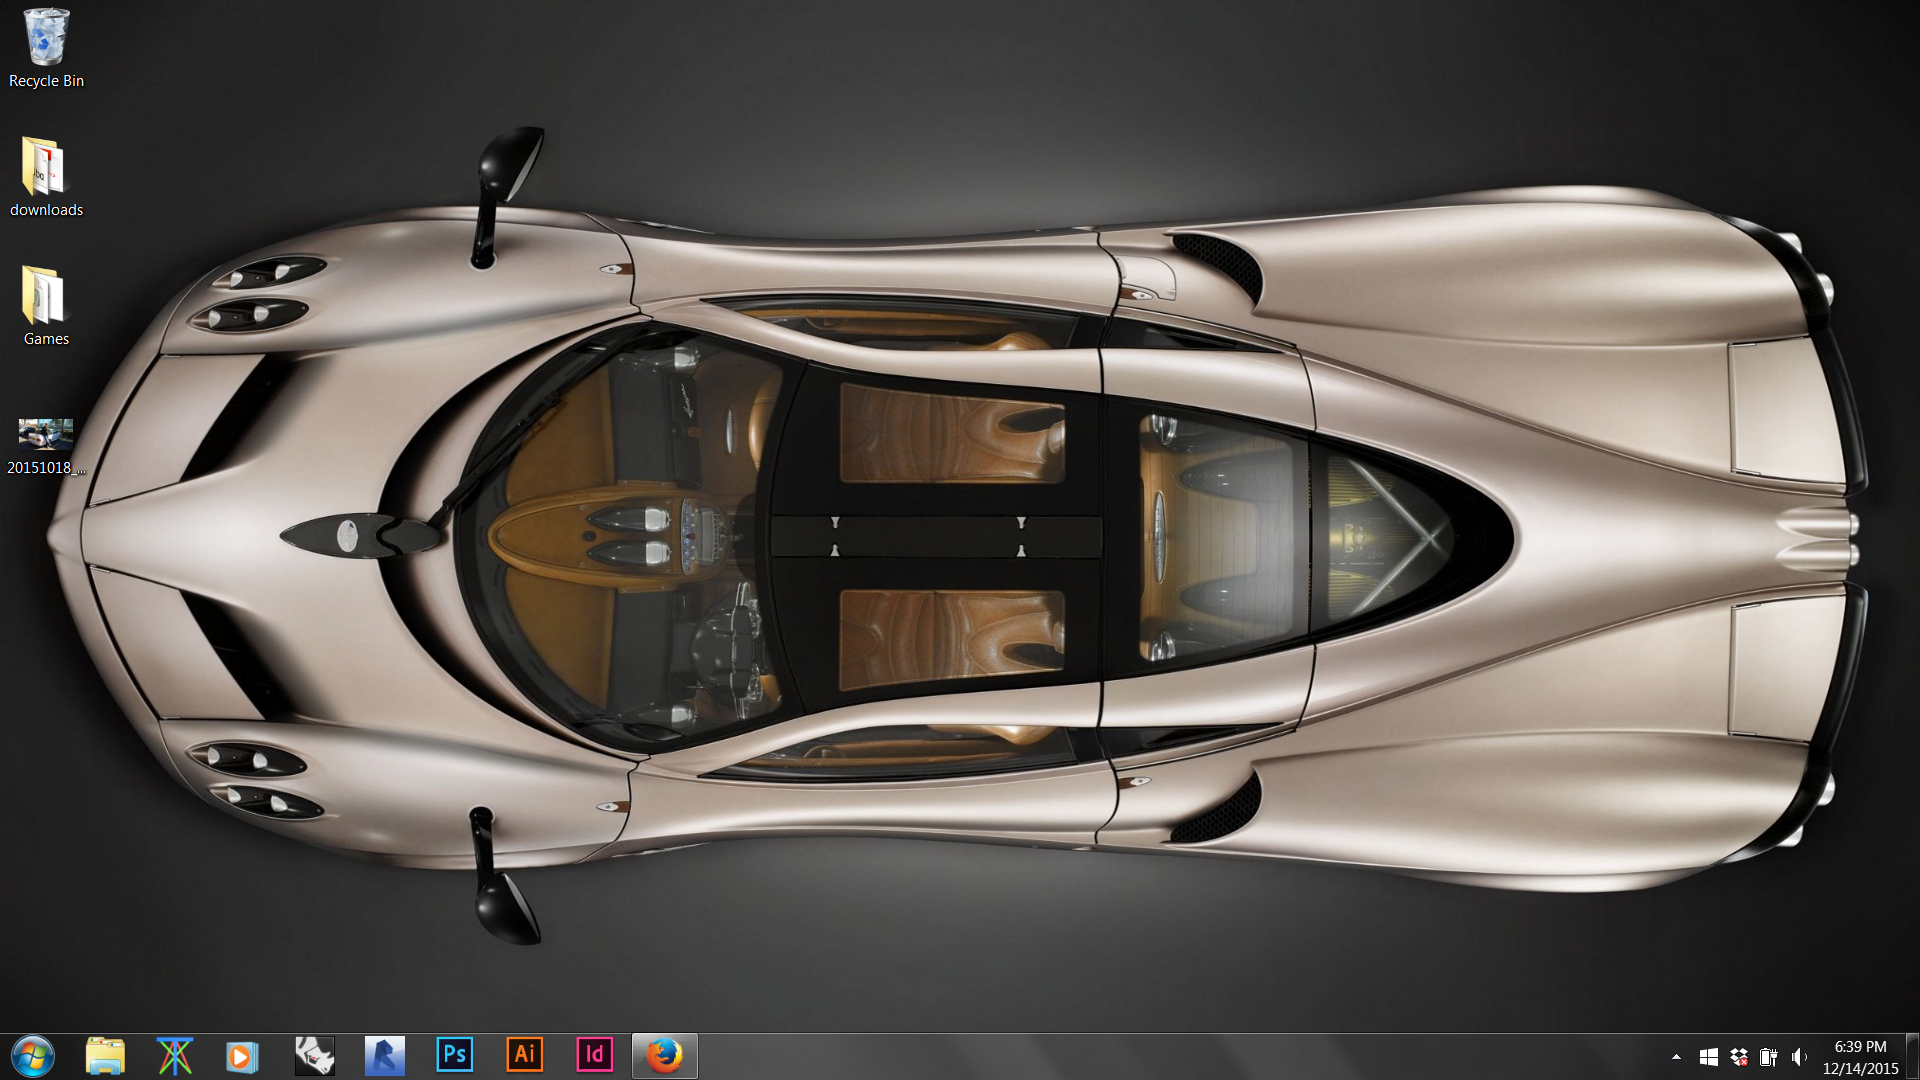Open Windows Explorer from the taskbar

pyautogui.click(x=105, y=1056)
